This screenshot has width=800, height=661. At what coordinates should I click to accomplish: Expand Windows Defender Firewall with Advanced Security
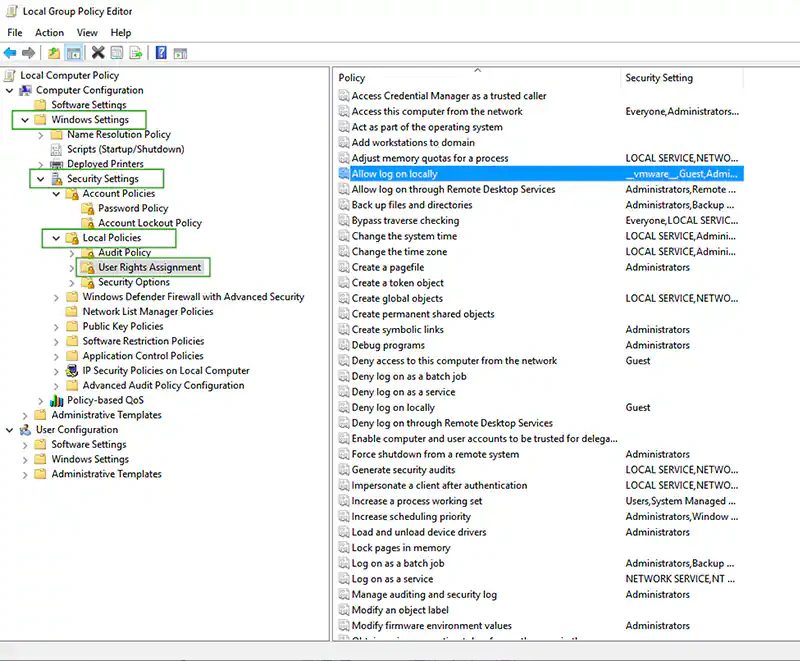56,297
